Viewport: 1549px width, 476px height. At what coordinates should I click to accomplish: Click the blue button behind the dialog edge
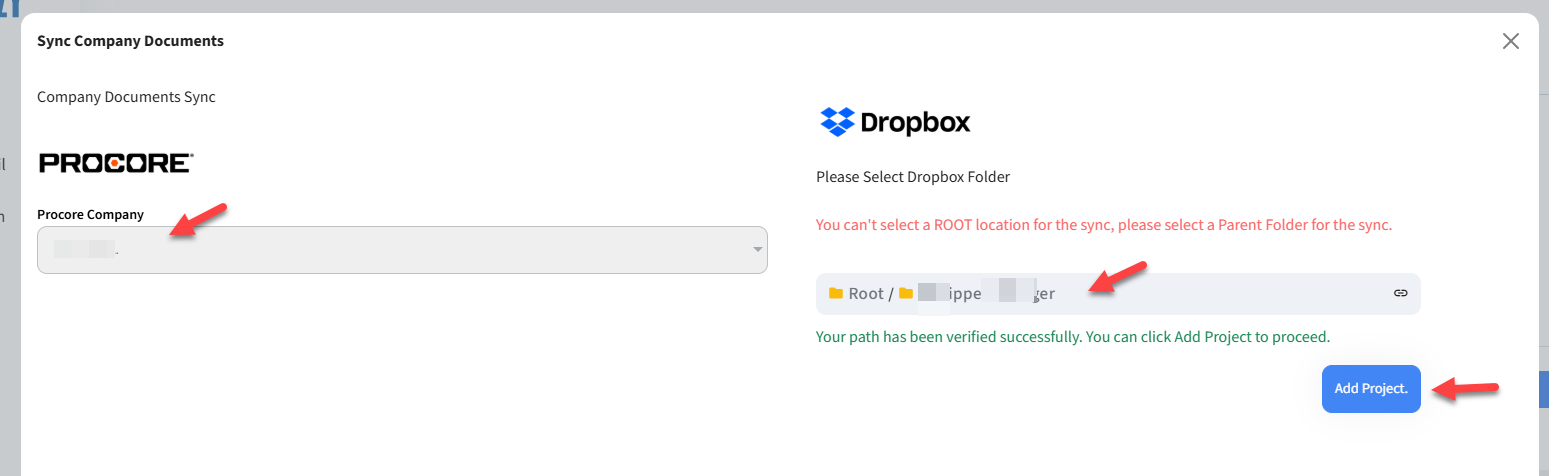1543,390
